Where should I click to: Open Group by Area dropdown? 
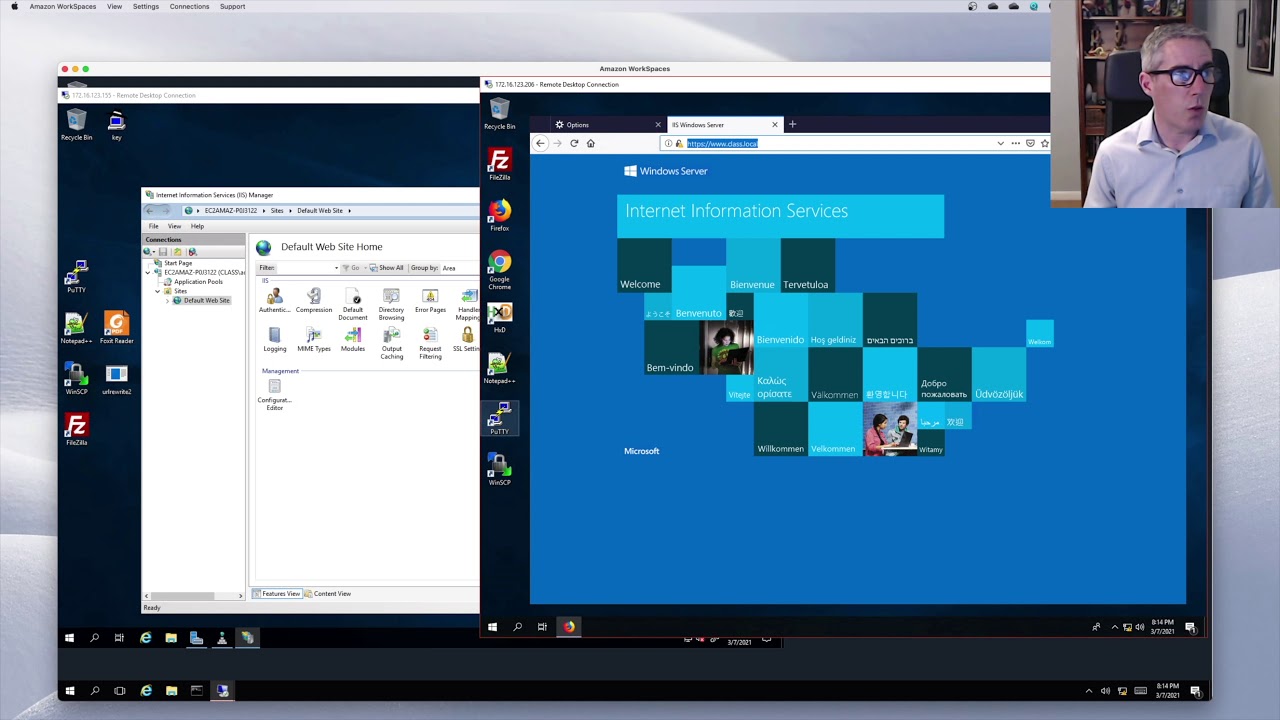pos(460,268)
